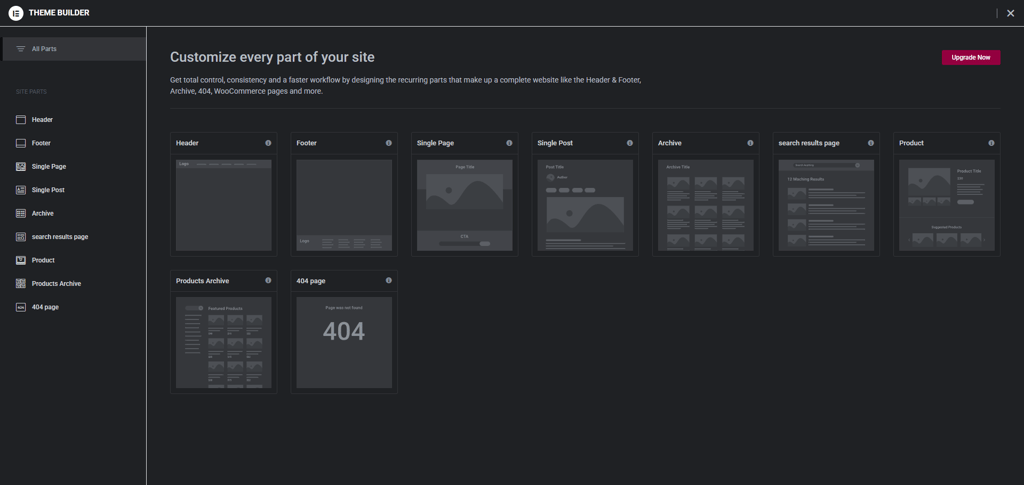
Task: Open info icon on Products Archive card
Action: coord(268,281)
